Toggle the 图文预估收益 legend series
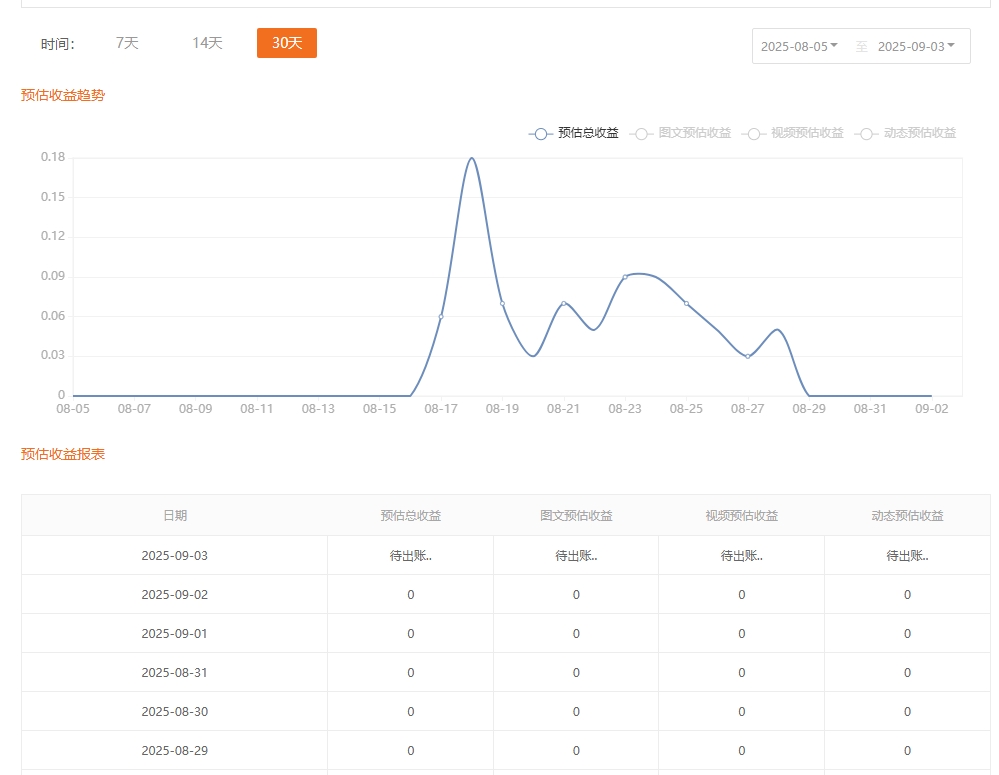Screen dimensions: 999x775 680,133
